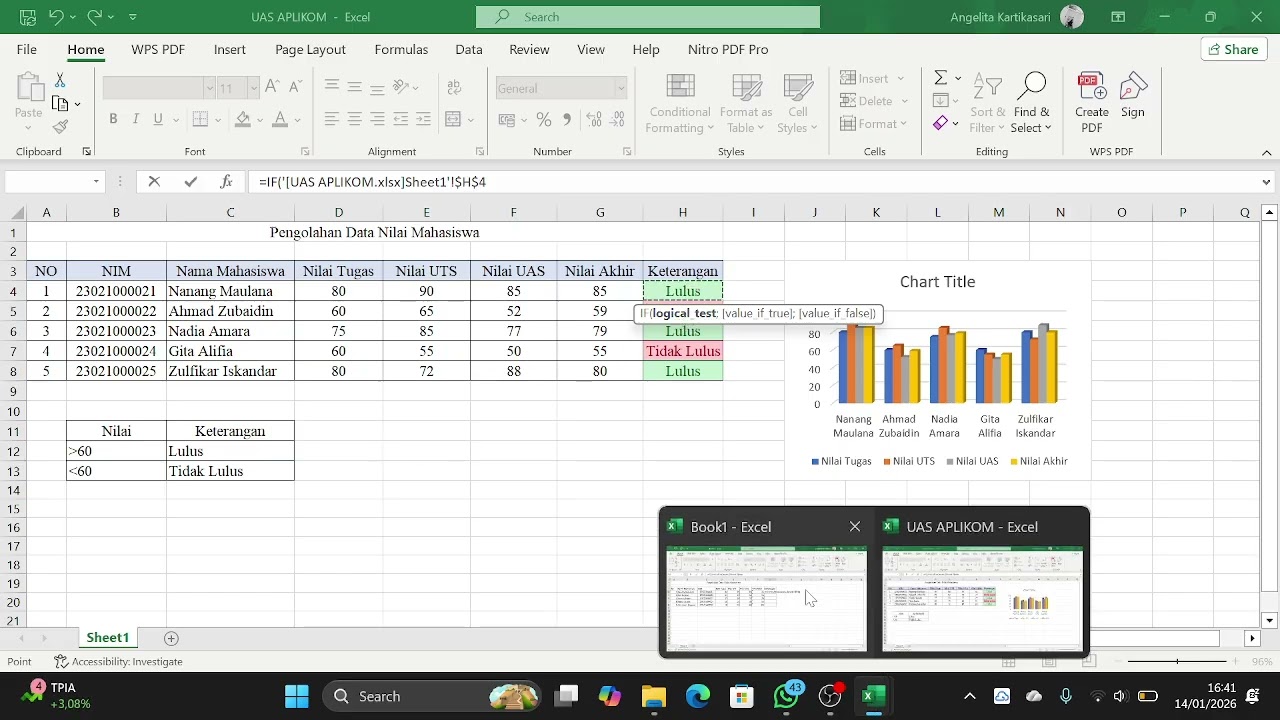1280x720 pixels.
Task: Apply Fill Color bucket
Action: 243,119
